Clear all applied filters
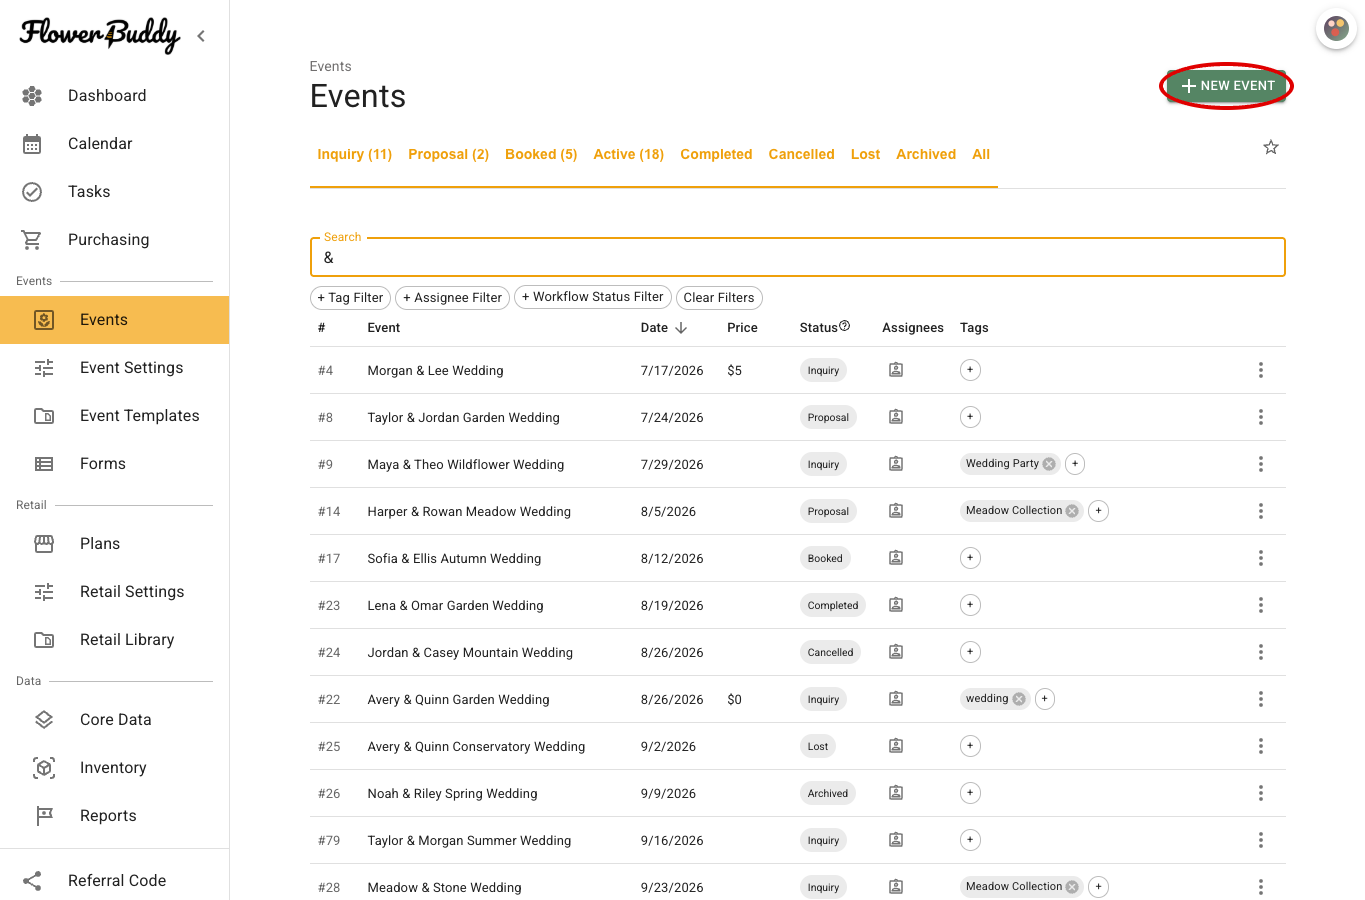 point(719,298)
